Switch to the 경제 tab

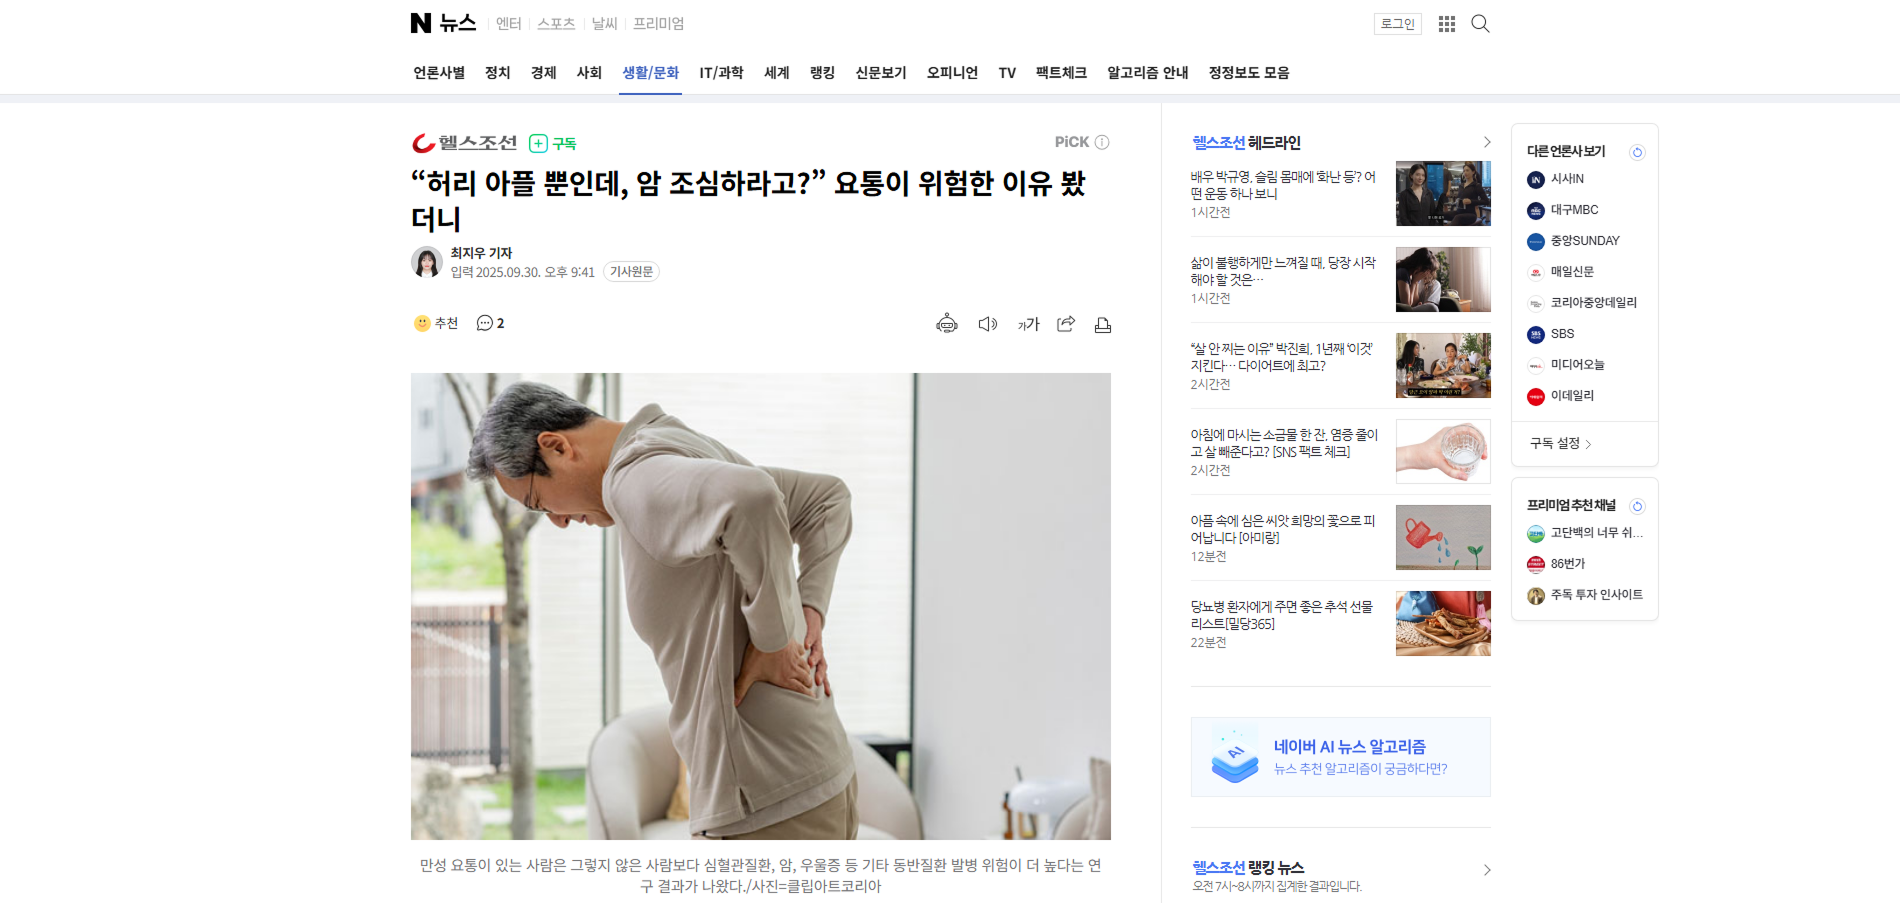[543, 73]
